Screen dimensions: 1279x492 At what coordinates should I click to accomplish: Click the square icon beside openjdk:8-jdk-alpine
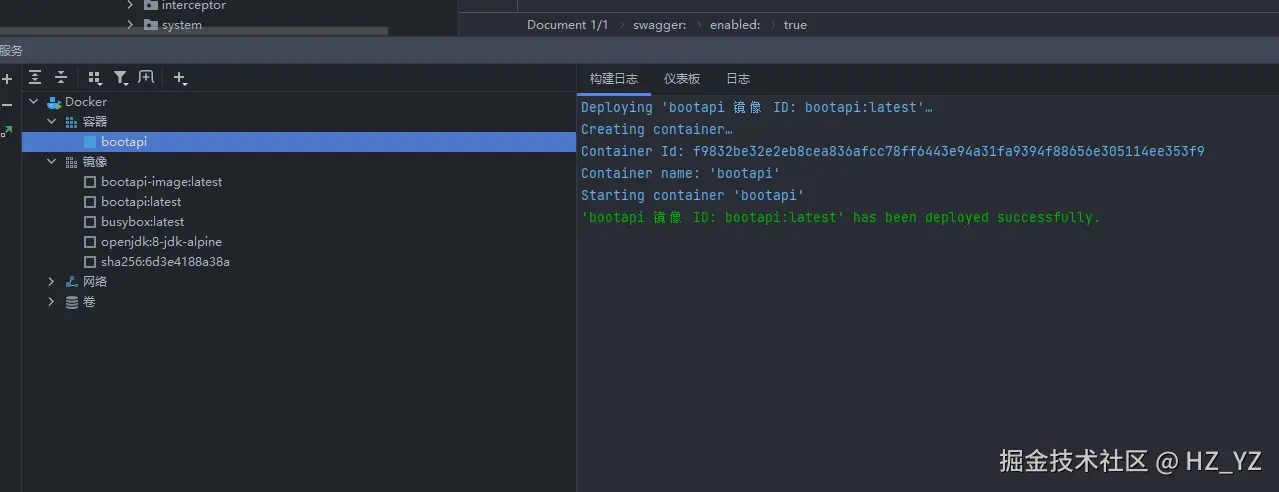(x=90, y=242)
